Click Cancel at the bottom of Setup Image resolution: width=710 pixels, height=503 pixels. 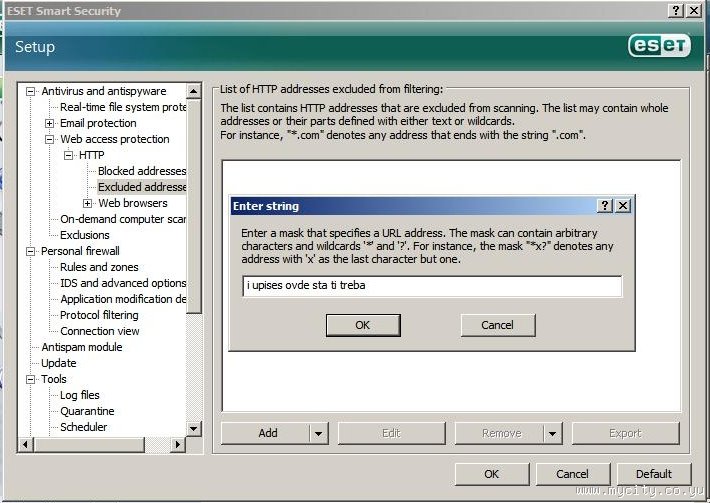point(572,474)
